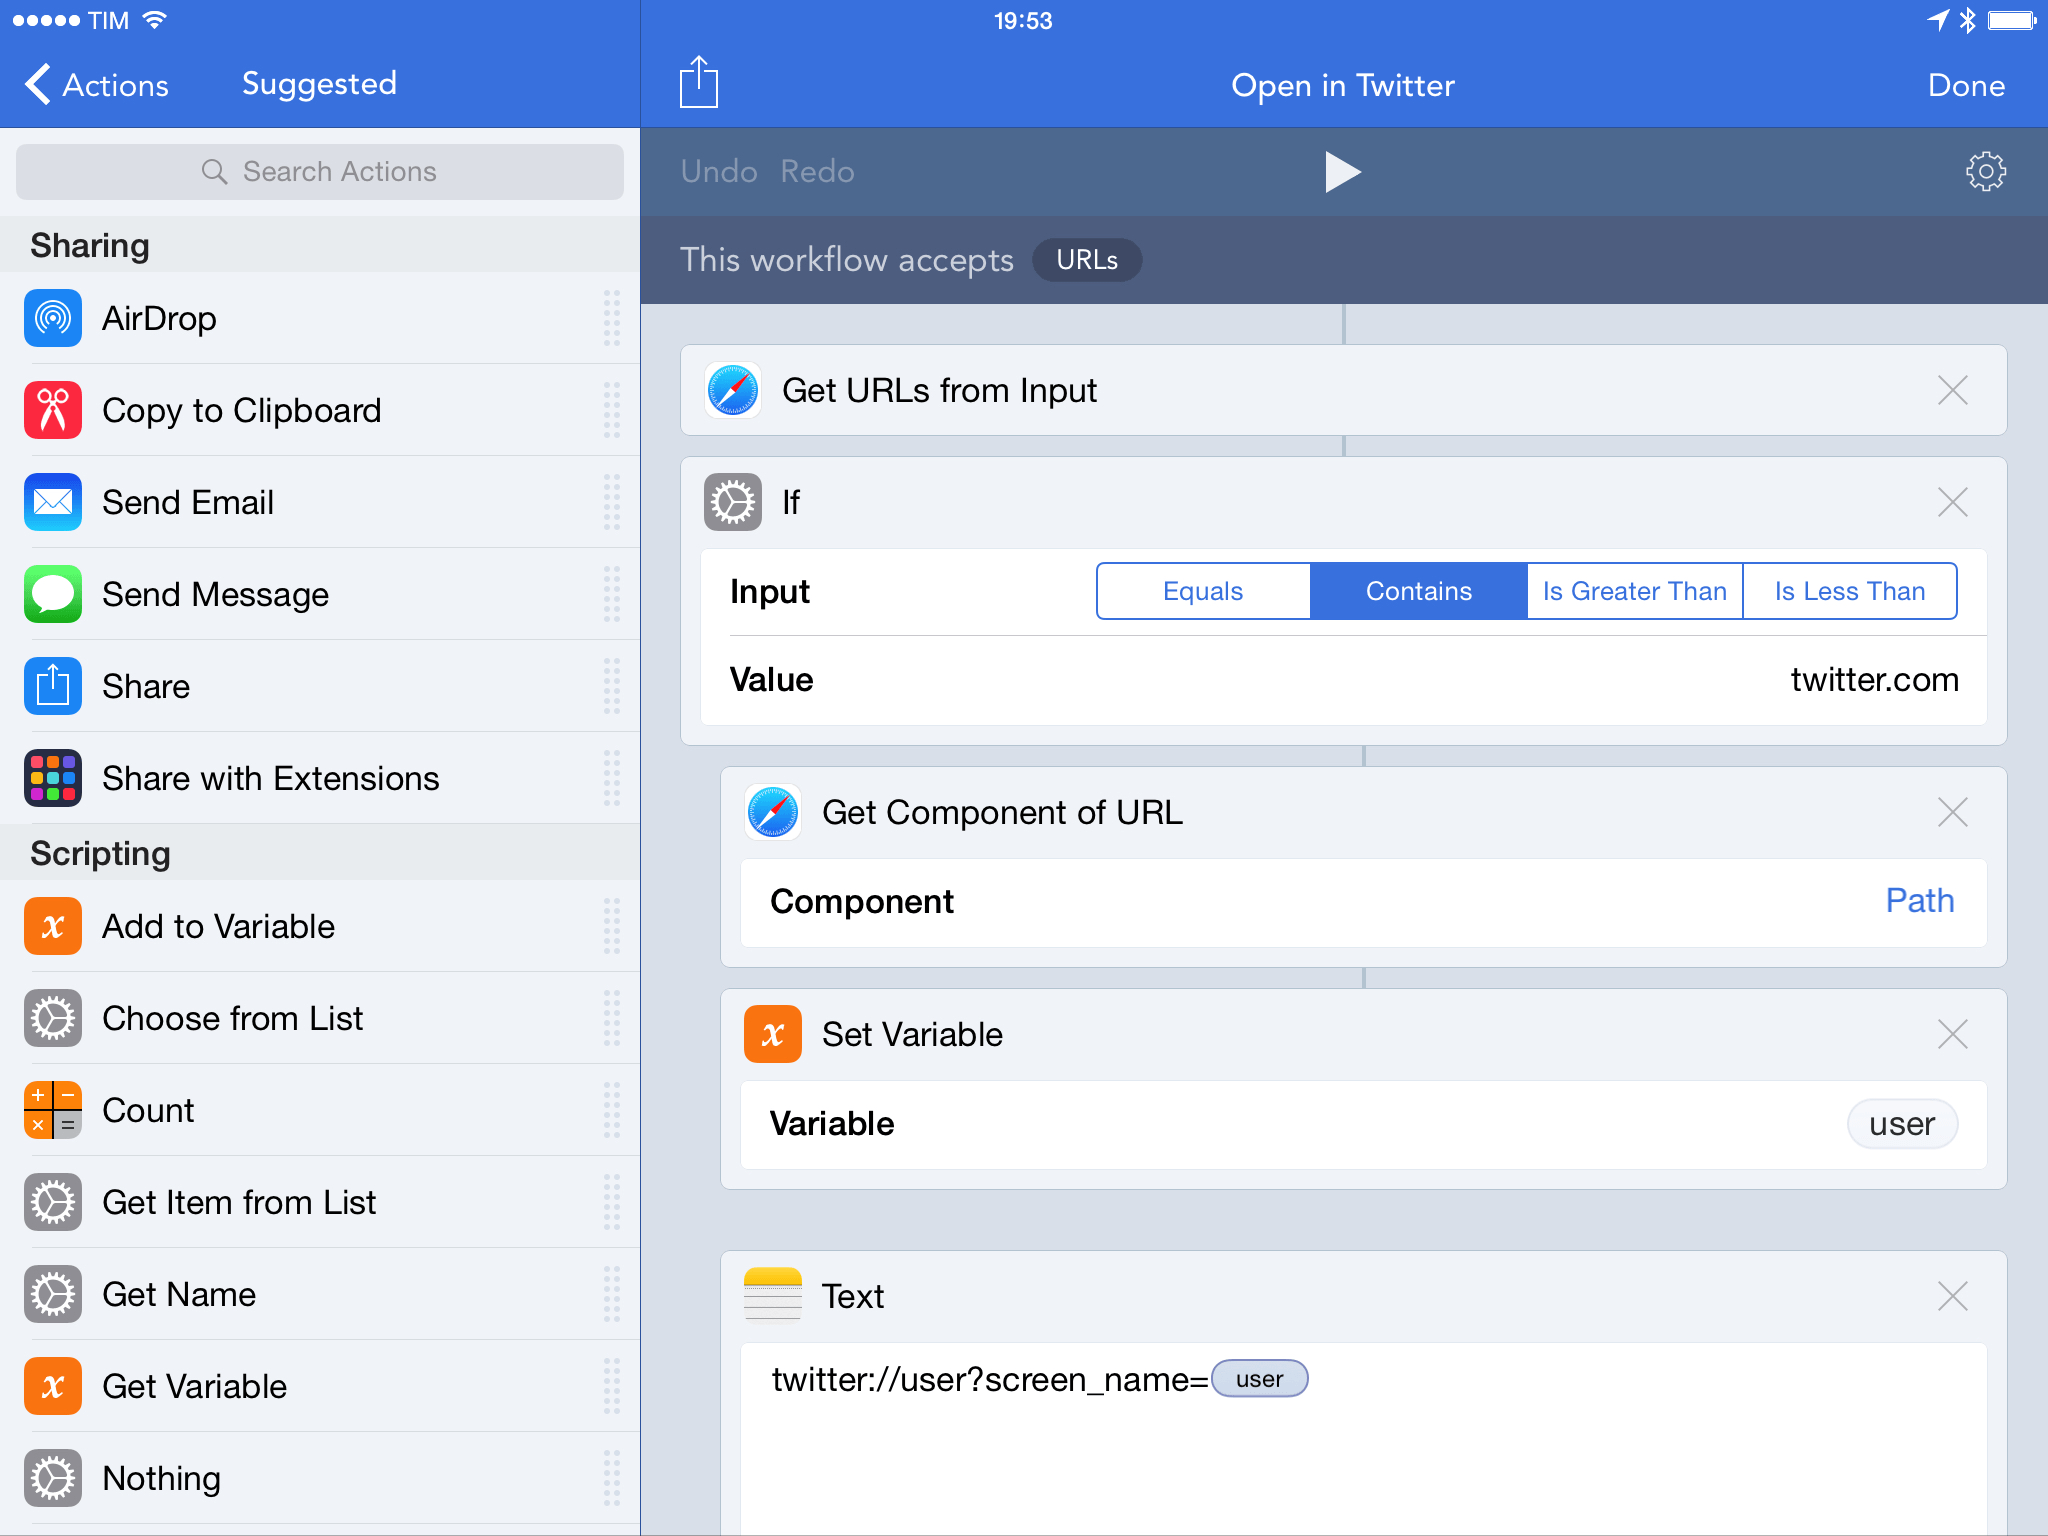The height and width of the screenshot is (1536, 2048).
Task: Select the 'Get Item from List' label
Action: click(x=239, y=1202)
